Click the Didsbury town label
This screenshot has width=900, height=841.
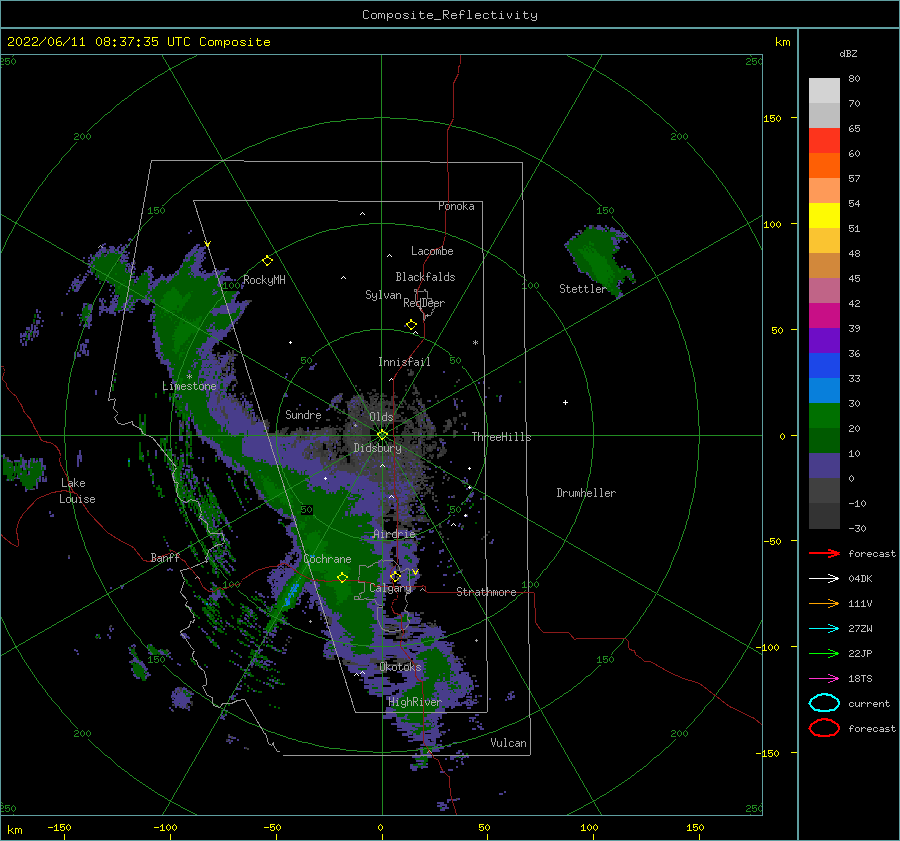[377, 448]
